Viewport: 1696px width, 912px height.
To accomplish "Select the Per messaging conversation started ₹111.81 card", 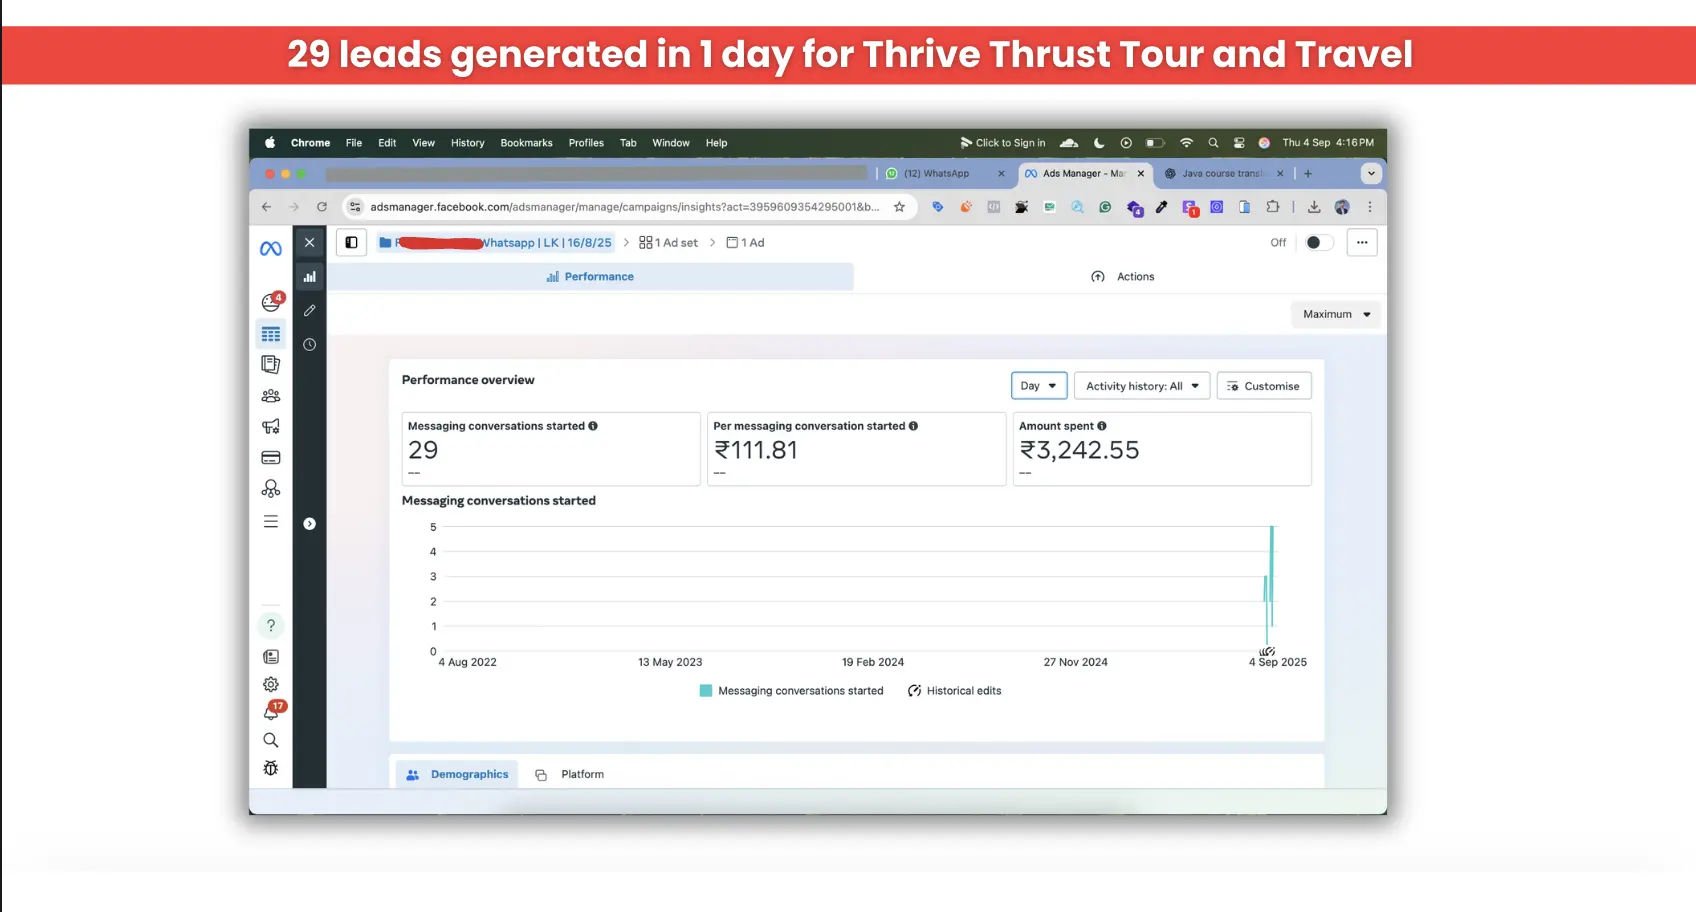I will click(856, 449).
